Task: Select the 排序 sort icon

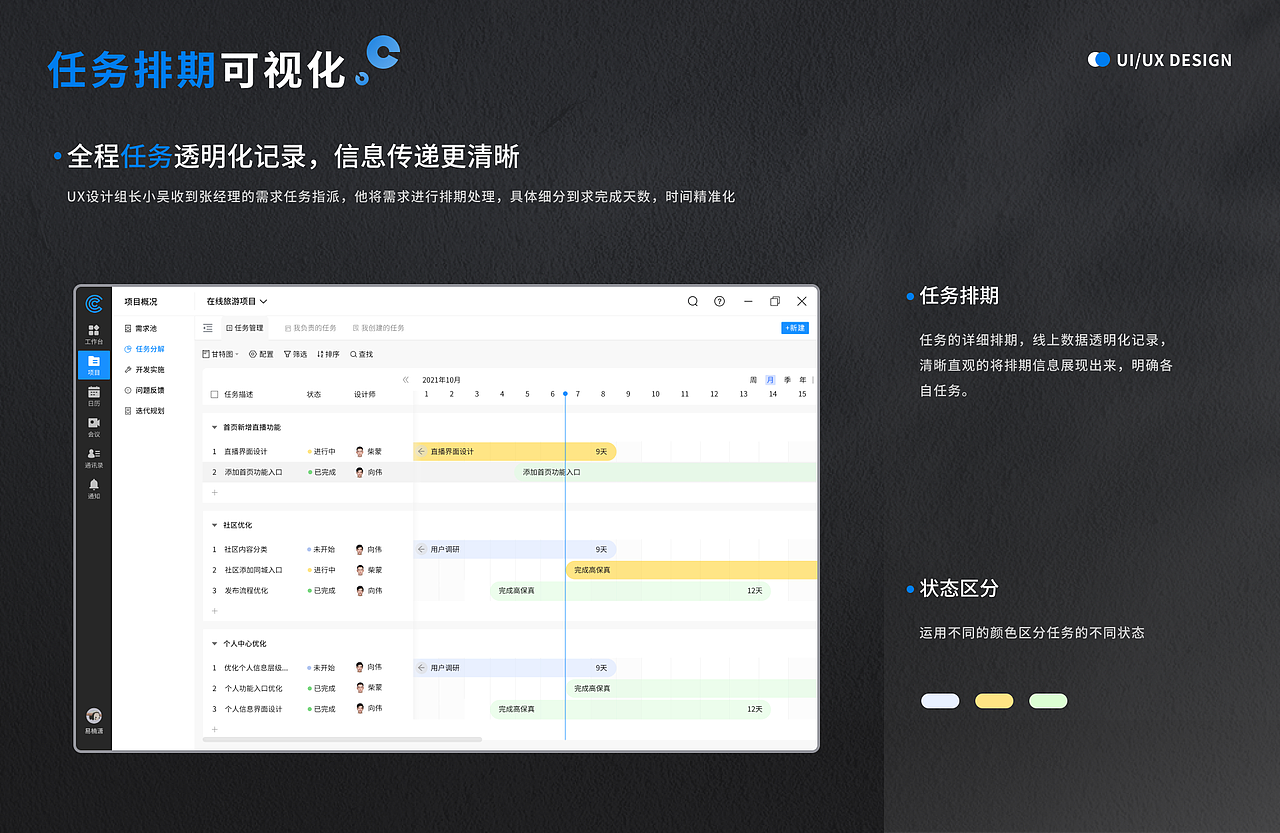Action: coord(328,354)
